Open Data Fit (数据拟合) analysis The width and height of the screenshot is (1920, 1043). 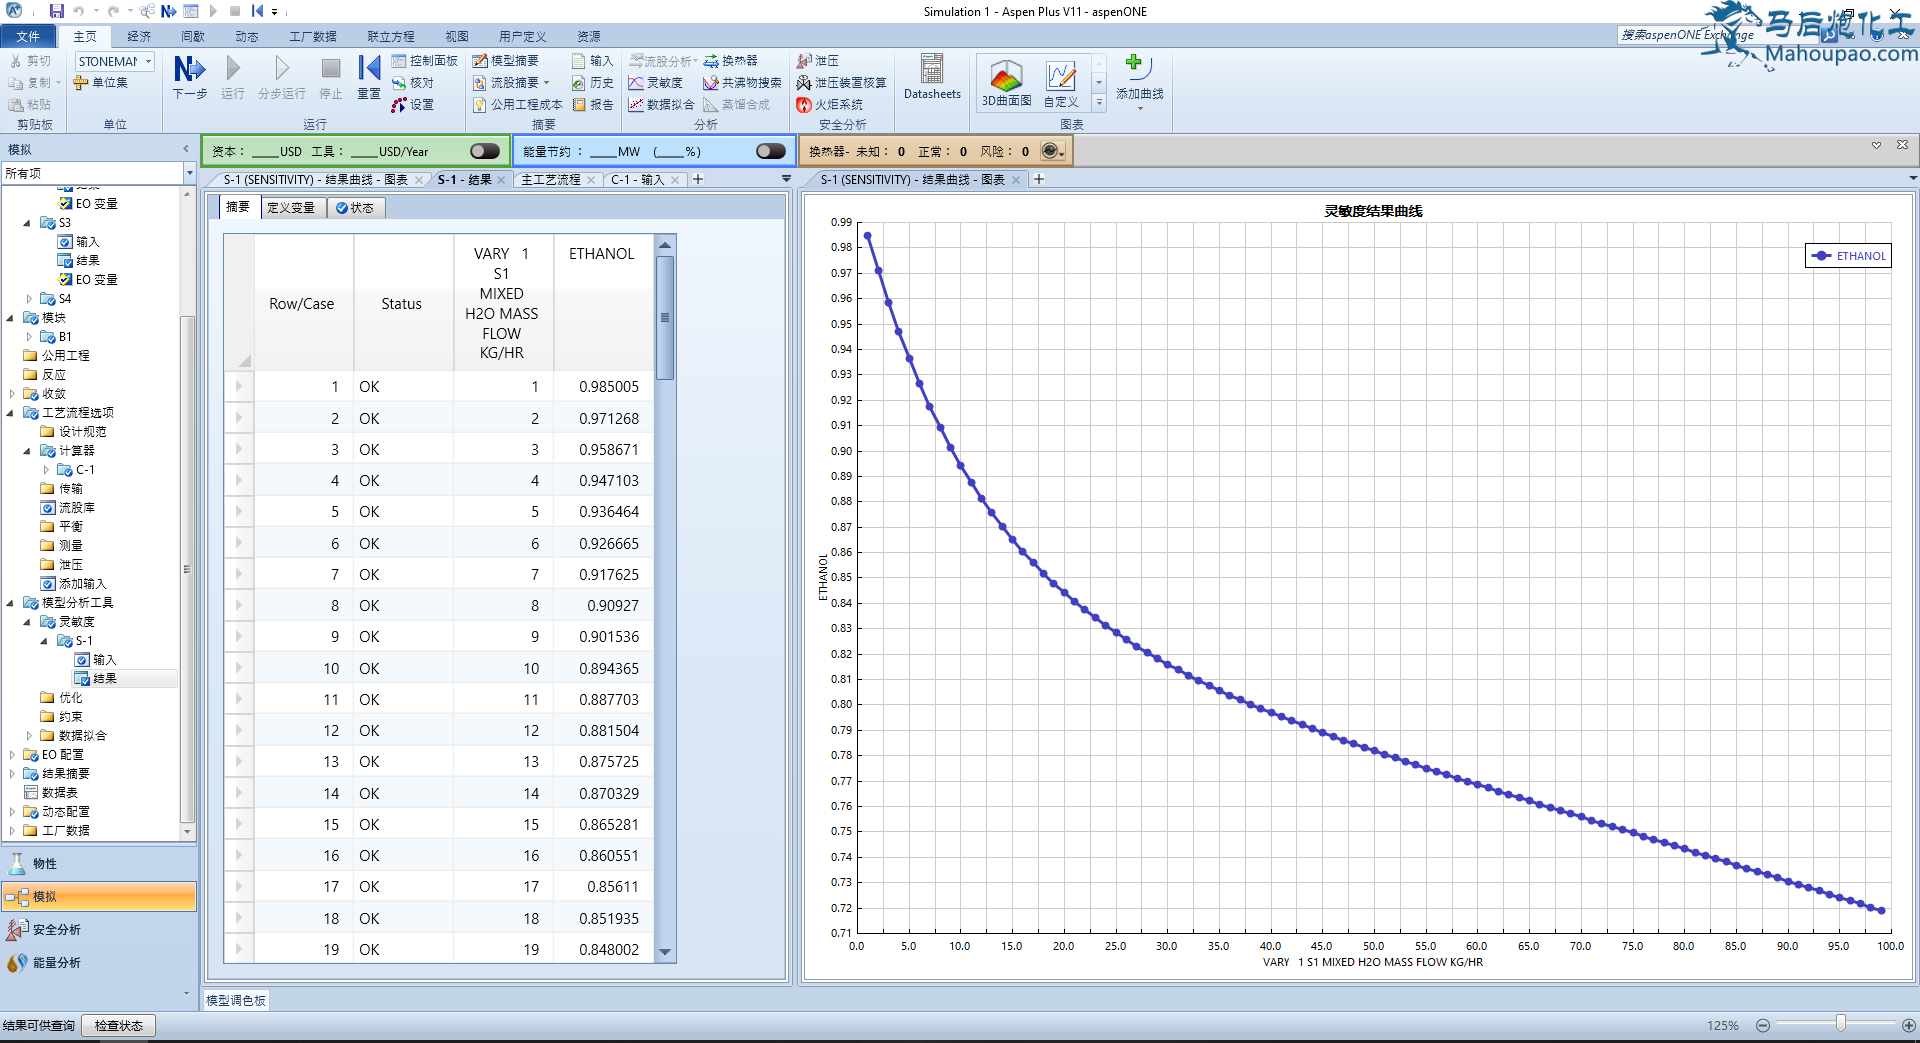click(x=661, y=104)
